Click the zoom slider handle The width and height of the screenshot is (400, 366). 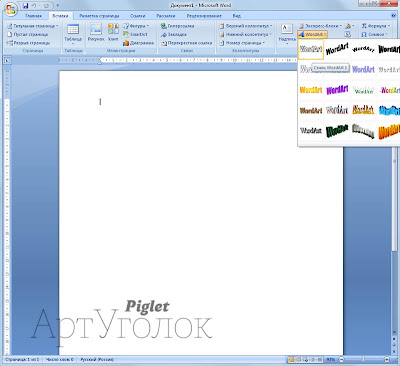pyautogui.click(x=363, y=360)
